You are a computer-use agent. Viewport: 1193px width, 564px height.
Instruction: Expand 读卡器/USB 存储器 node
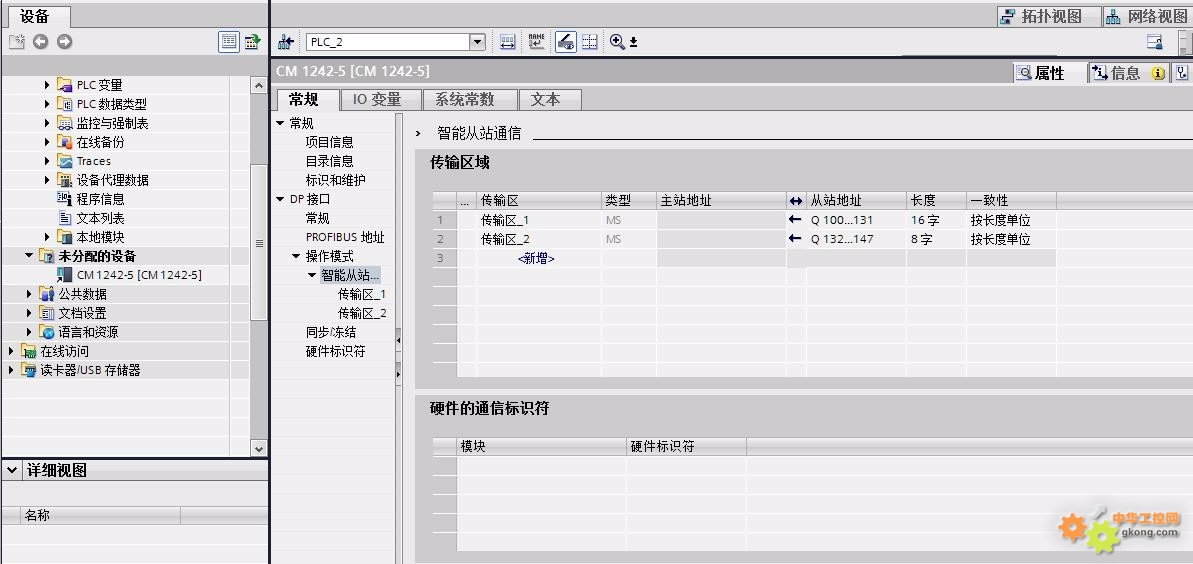click(11, 371)
